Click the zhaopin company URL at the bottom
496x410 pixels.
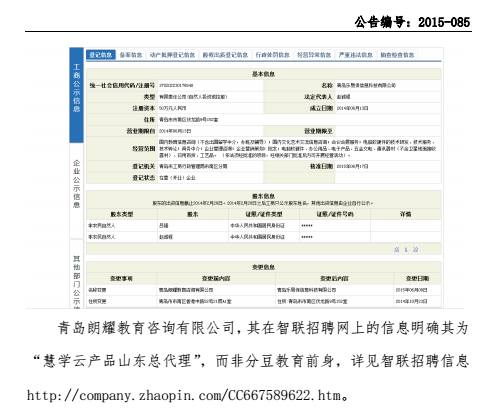[183, 396]
